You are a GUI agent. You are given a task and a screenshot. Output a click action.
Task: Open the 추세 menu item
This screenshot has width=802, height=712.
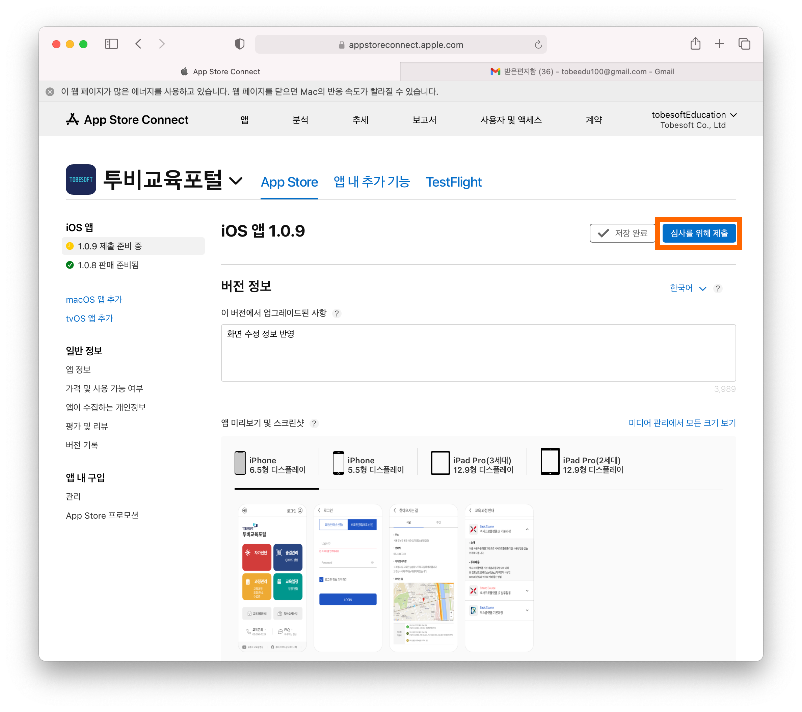pyautogui.click(x=360, y=120)
